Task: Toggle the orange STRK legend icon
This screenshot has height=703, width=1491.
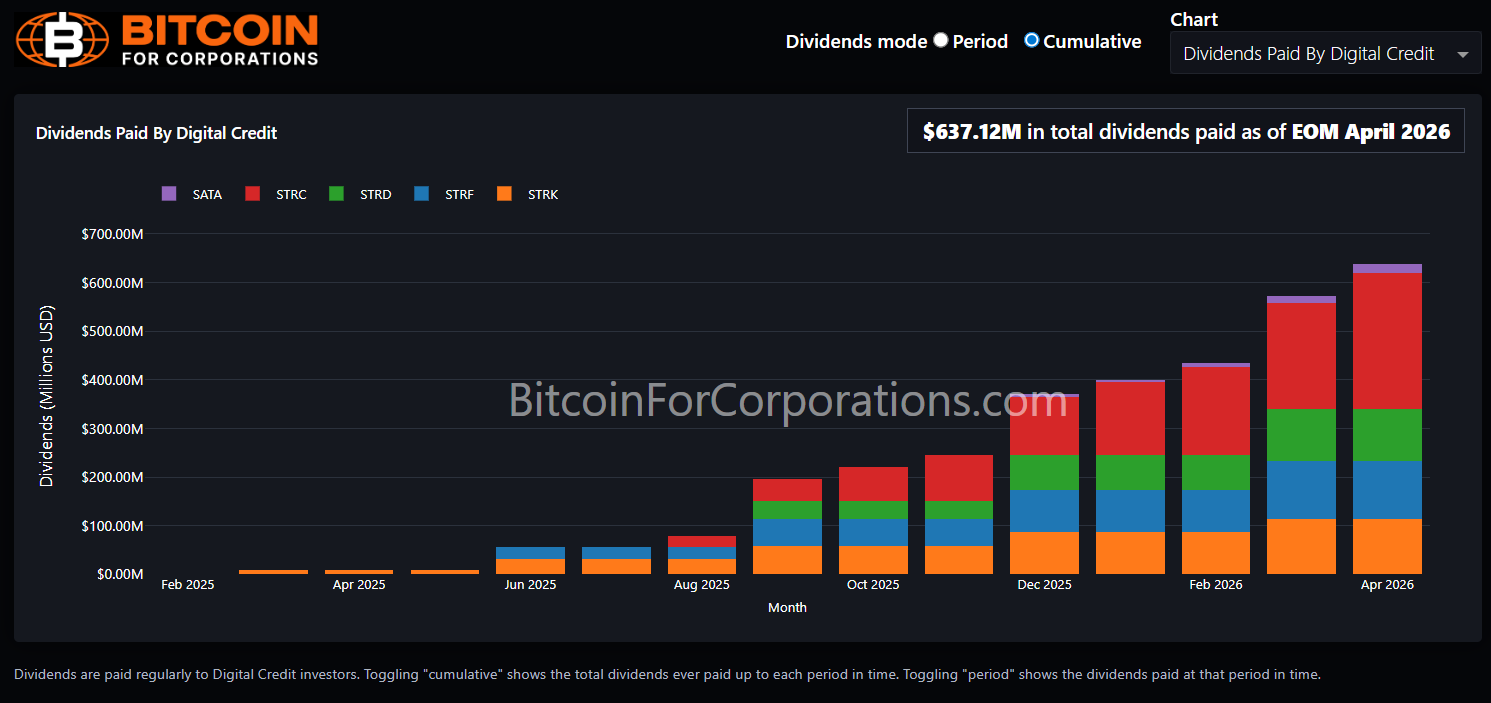Action: click(505, 194)
